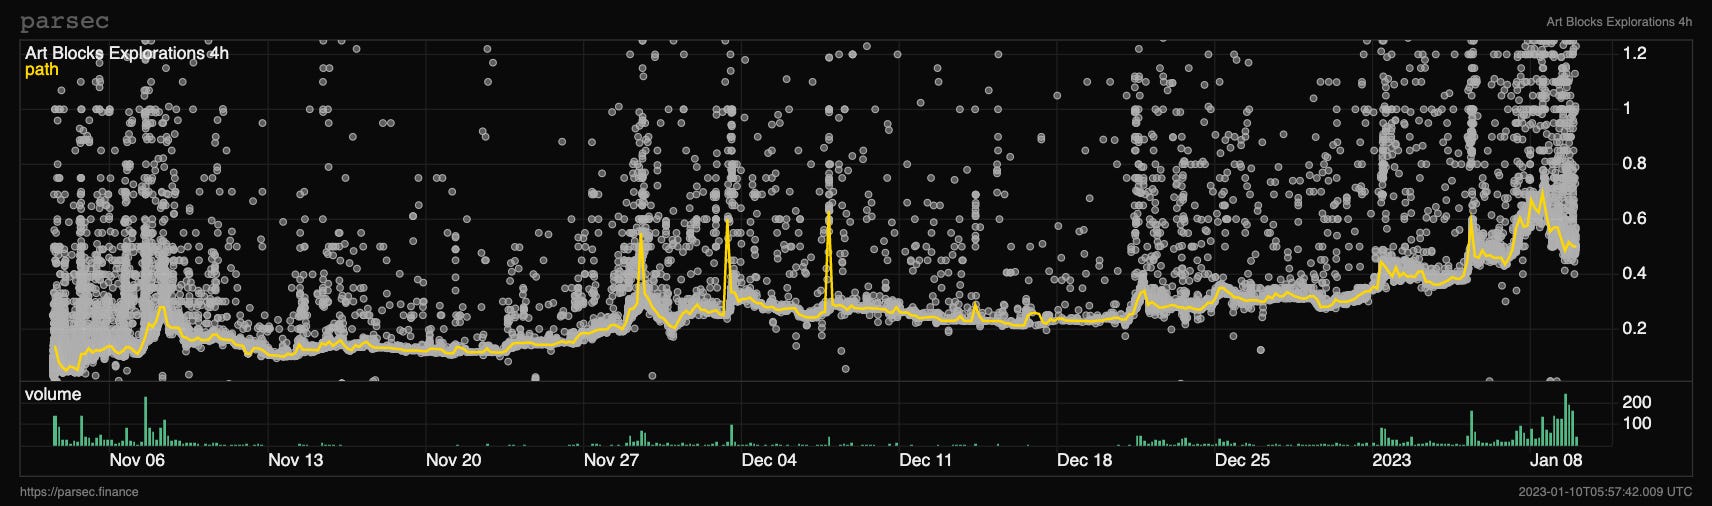Click the 'Nov 20' date axis label
The height and width of the screenshot is (506, 1712).
[454, 460]
